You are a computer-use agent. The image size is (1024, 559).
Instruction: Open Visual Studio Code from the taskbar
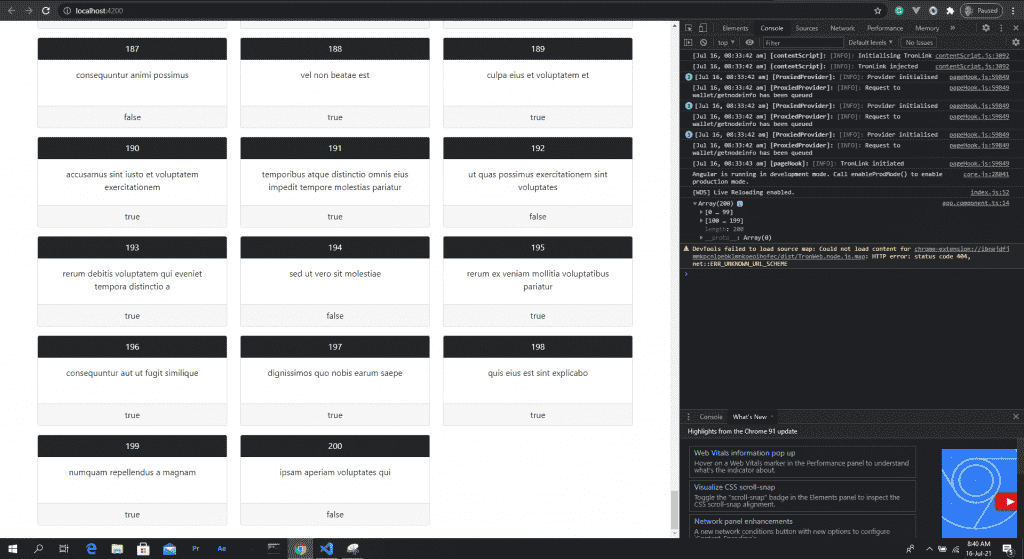click(x=326, y=549)
